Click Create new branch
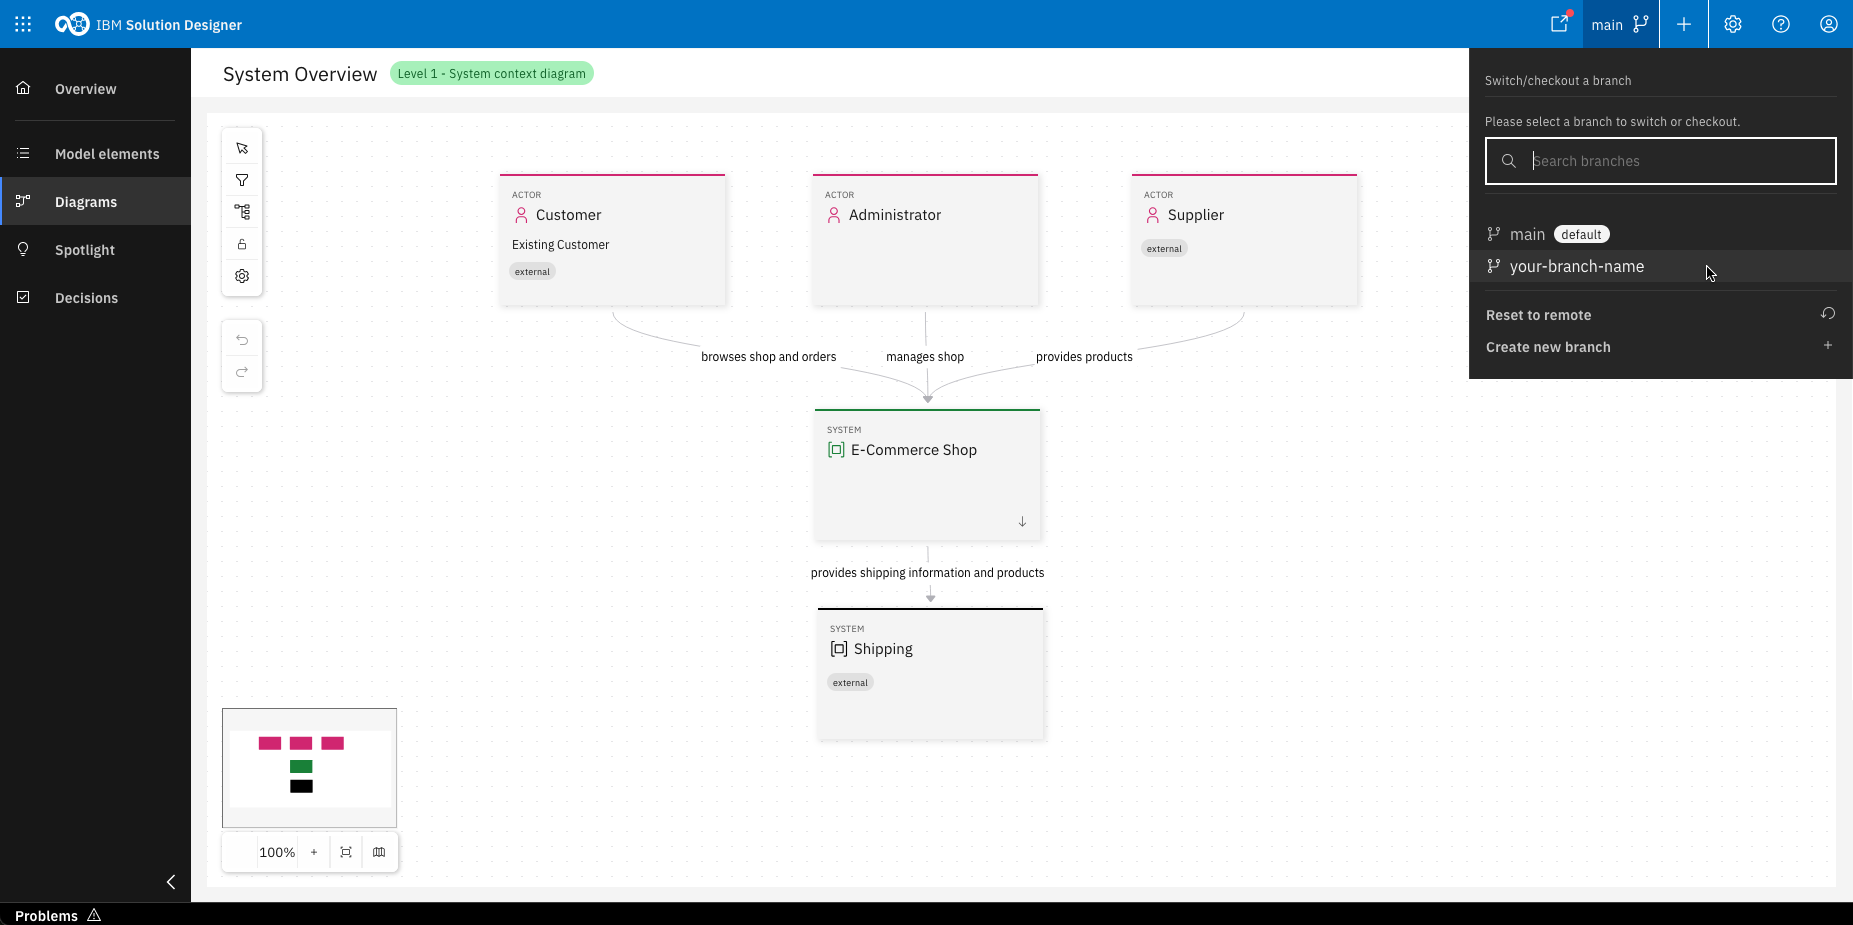This screenshot has width=1853, height=925. pyautogui.click(x=1548, y=347)
